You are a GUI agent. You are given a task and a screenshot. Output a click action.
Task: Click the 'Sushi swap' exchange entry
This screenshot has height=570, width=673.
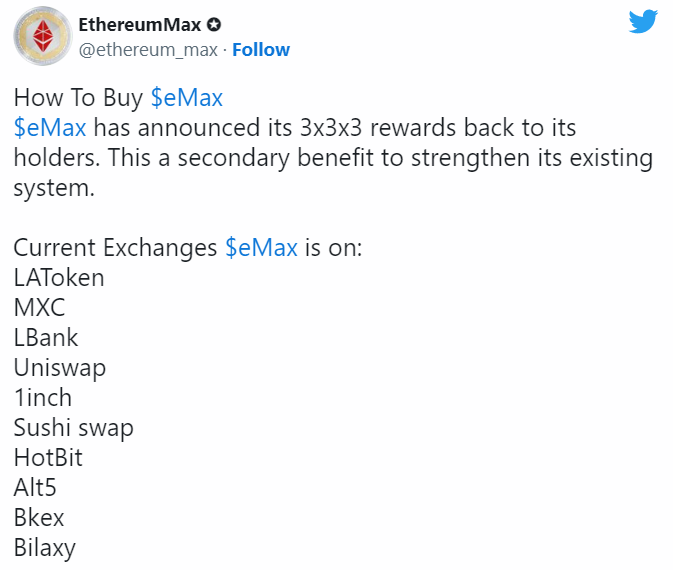click(x=74, y=427)
